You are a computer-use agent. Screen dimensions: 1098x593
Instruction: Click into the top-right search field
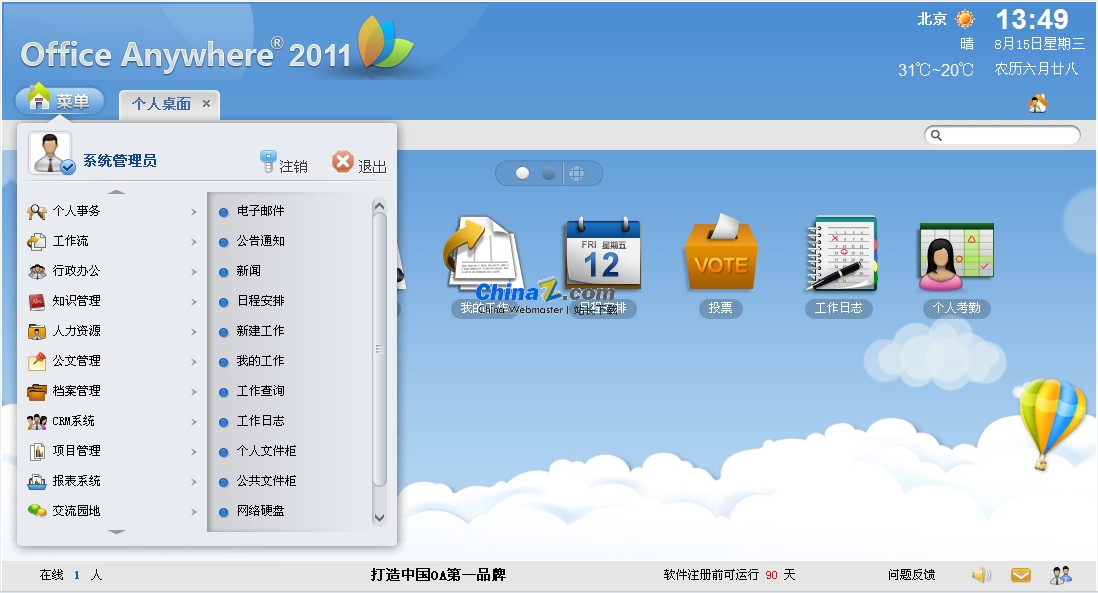point(1002,135)
